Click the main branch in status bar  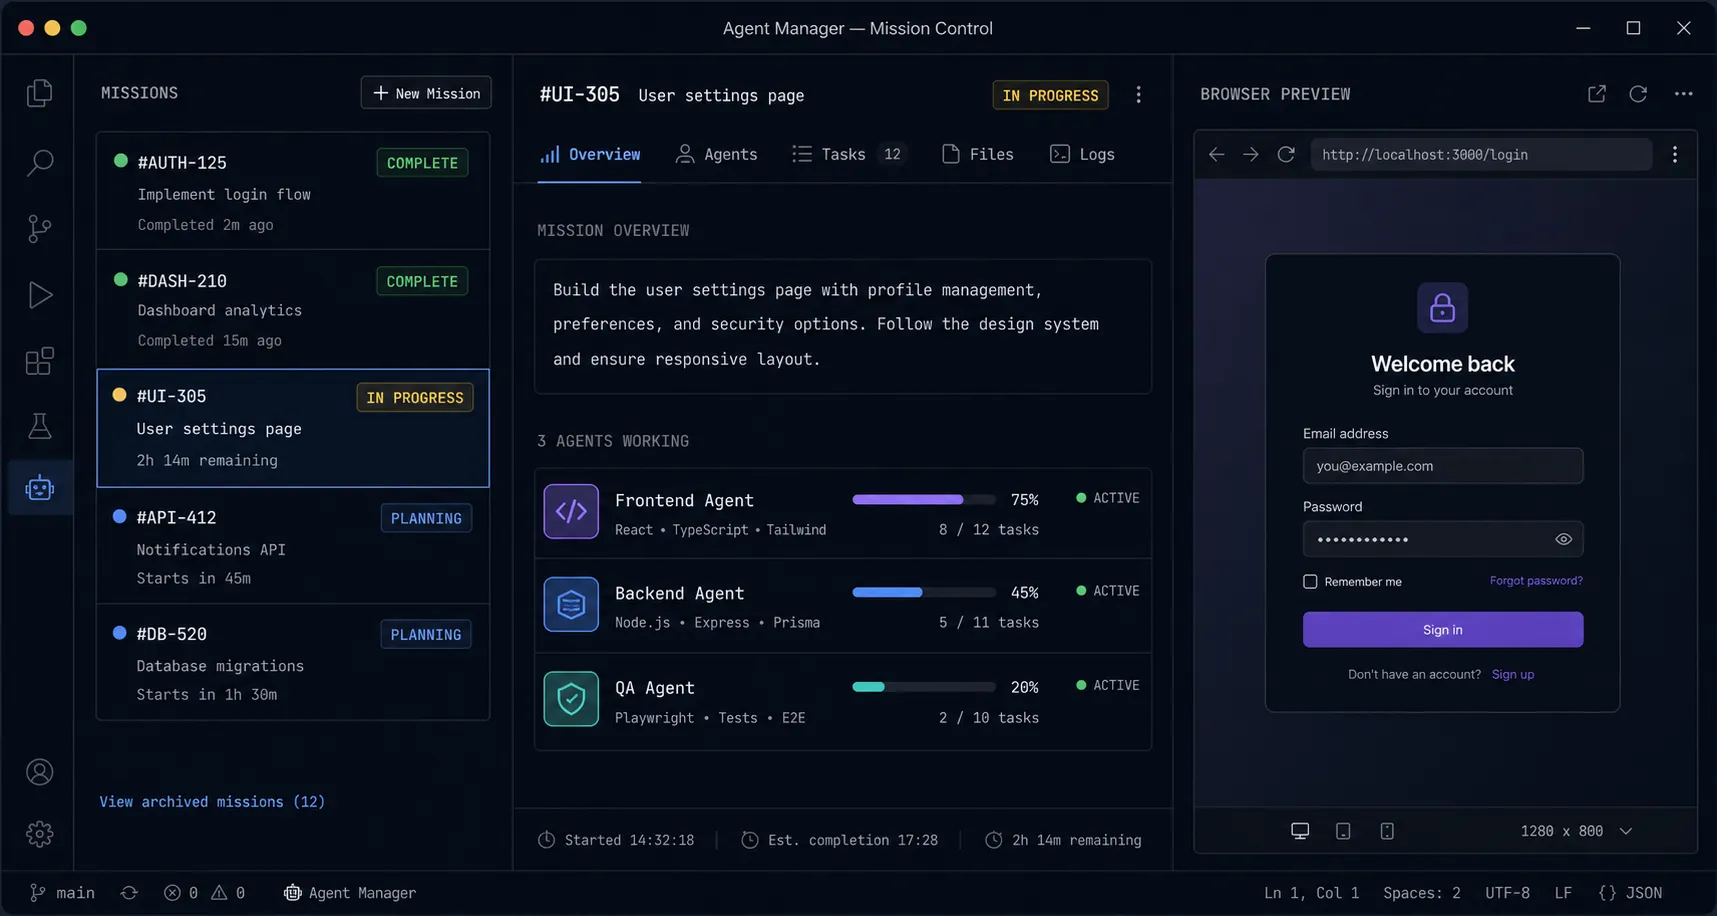[62, 893]
